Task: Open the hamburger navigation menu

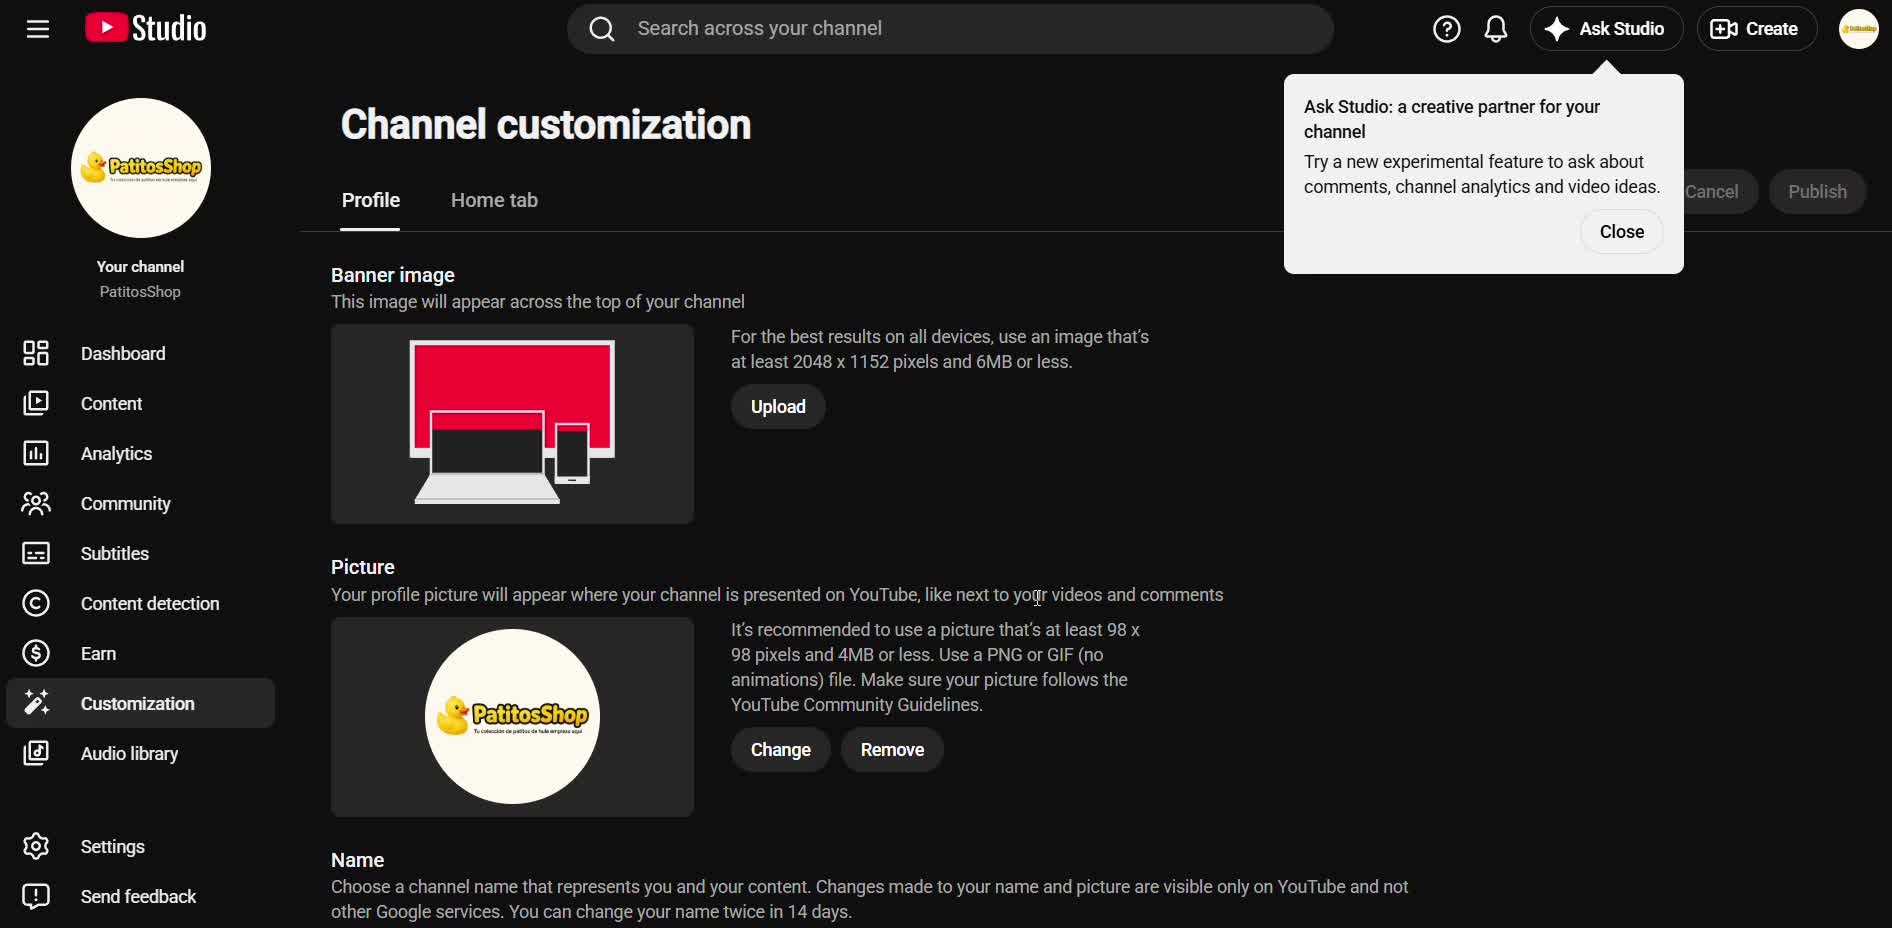Action: tap(38, 29)
